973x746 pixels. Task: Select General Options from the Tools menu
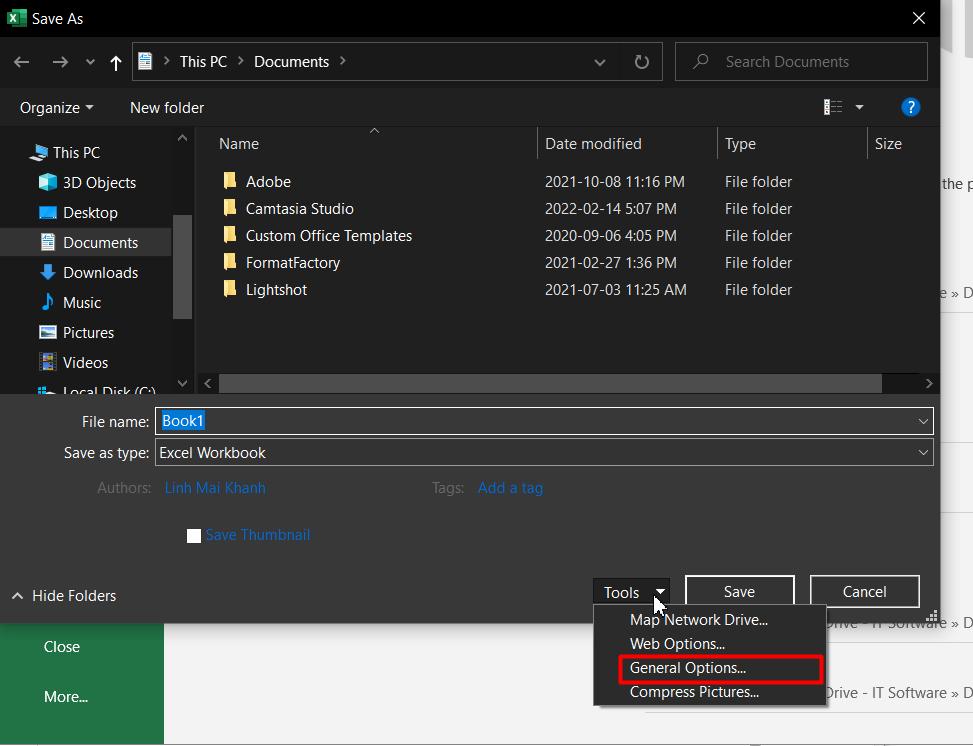(688, 668)
